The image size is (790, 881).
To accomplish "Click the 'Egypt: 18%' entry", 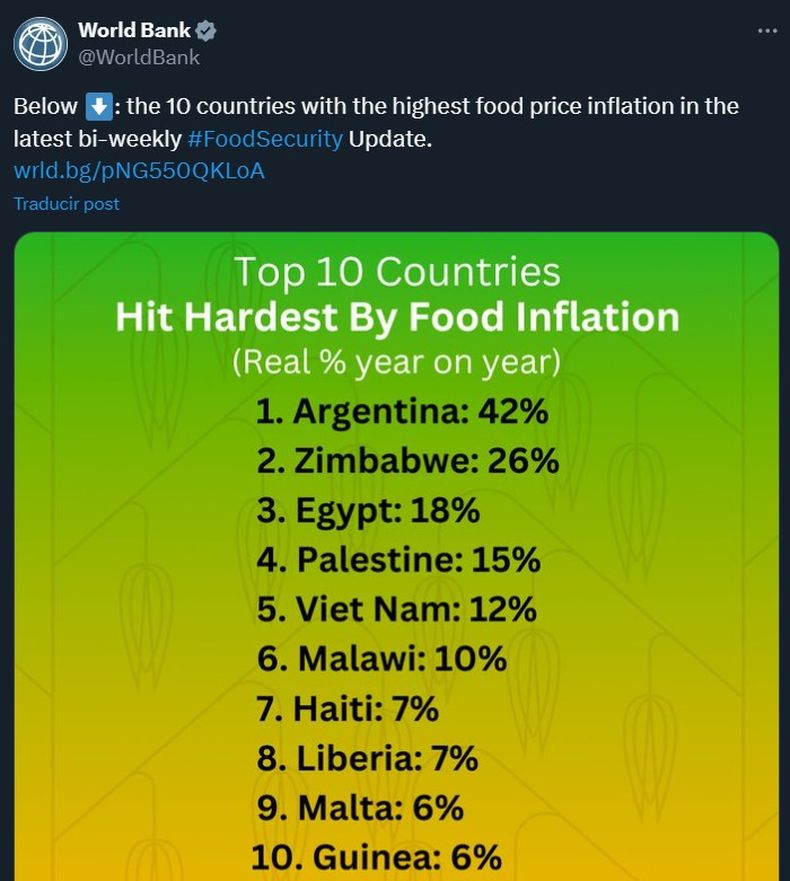I will (368, 510).
